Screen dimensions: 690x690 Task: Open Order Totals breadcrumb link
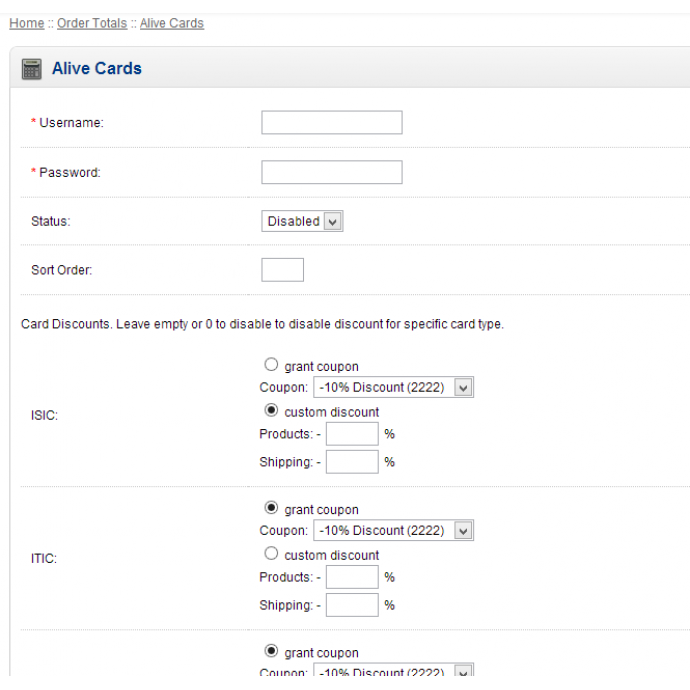(92, 23)
